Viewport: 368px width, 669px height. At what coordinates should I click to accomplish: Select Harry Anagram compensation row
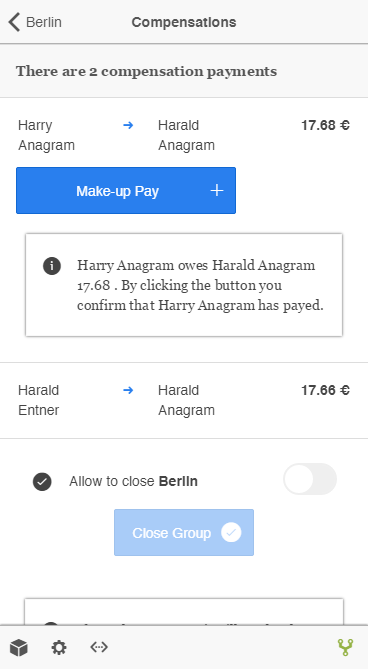184,135
